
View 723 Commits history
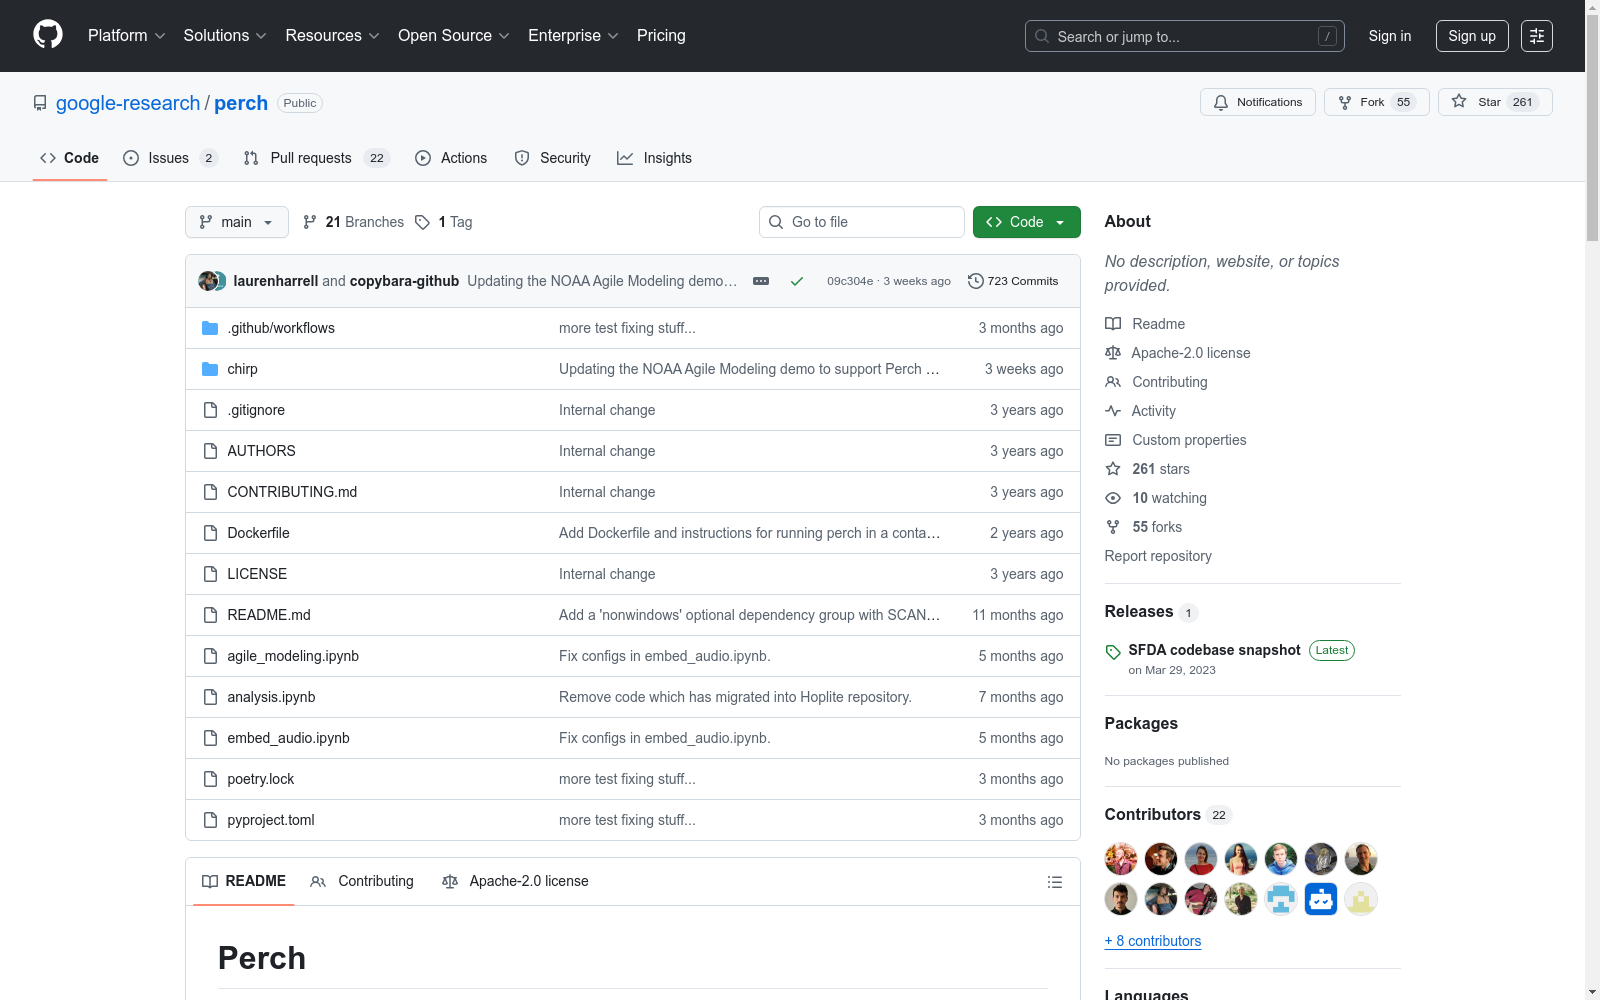click(x=1013, y=281)
